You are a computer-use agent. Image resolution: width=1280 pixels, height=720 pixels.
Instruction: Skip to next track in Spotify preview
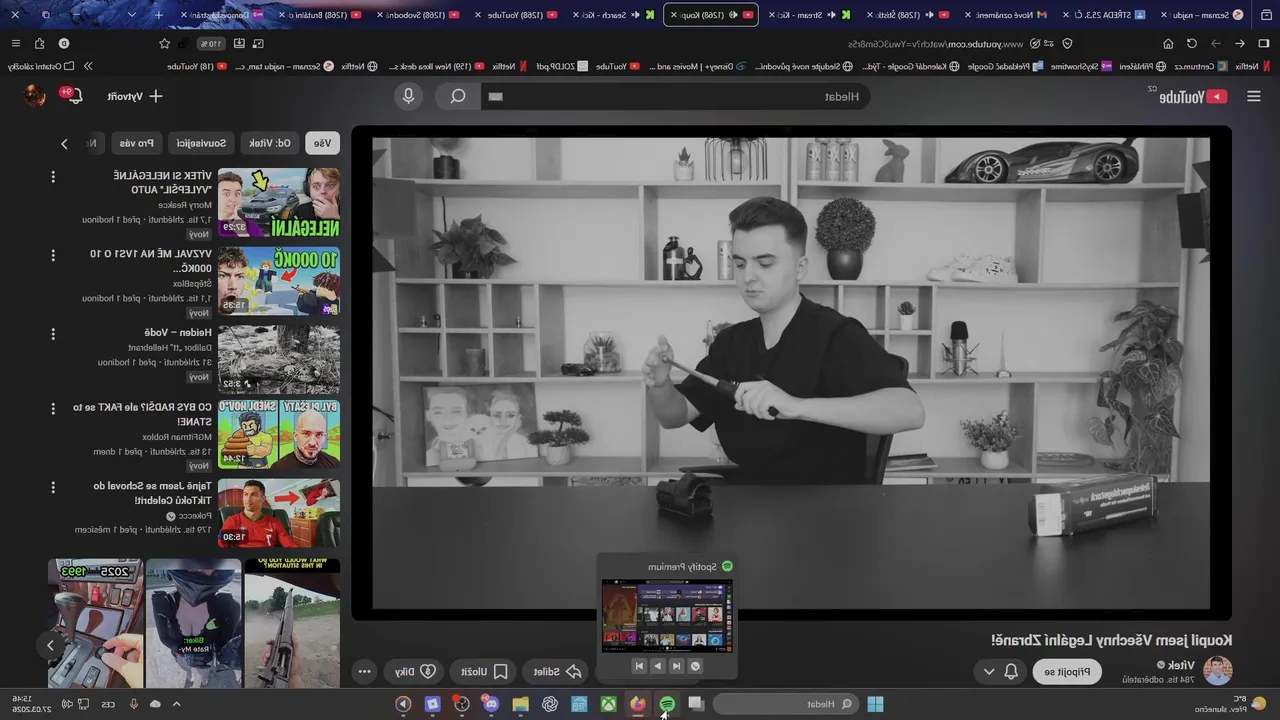(638, 666)
